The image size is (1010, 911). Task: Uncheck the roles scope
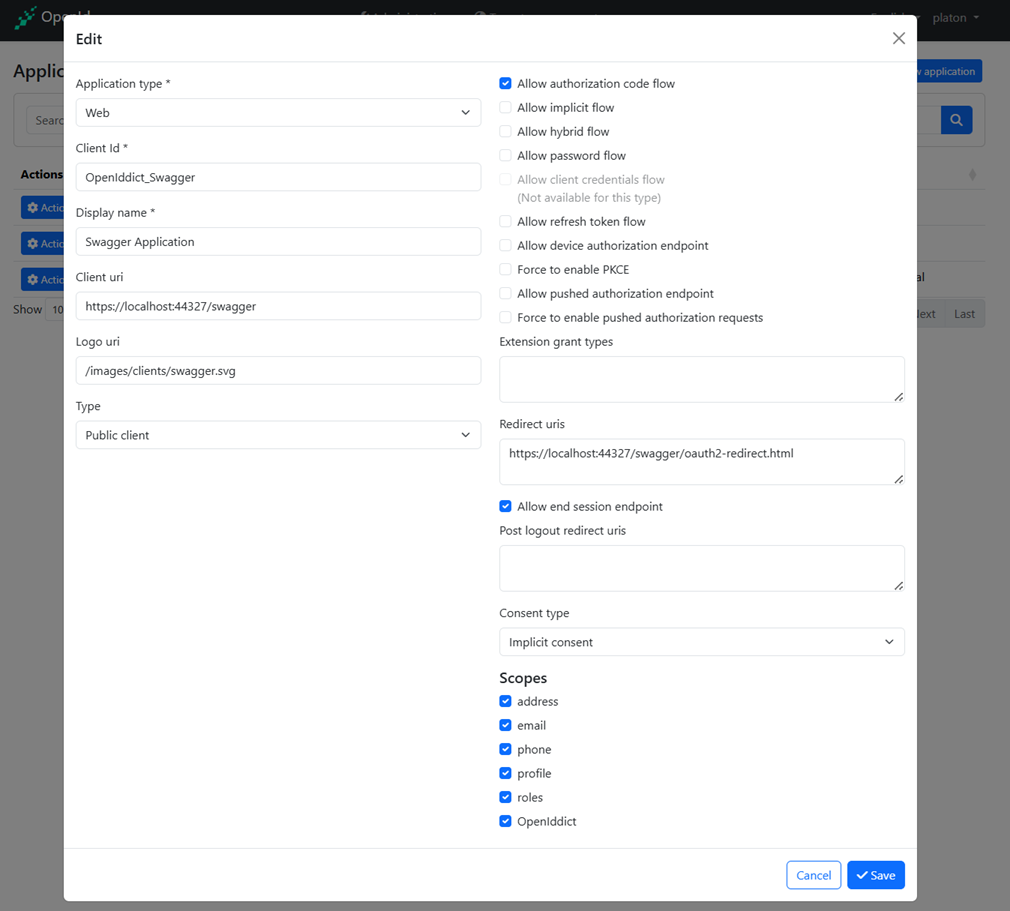coord(506,798)
